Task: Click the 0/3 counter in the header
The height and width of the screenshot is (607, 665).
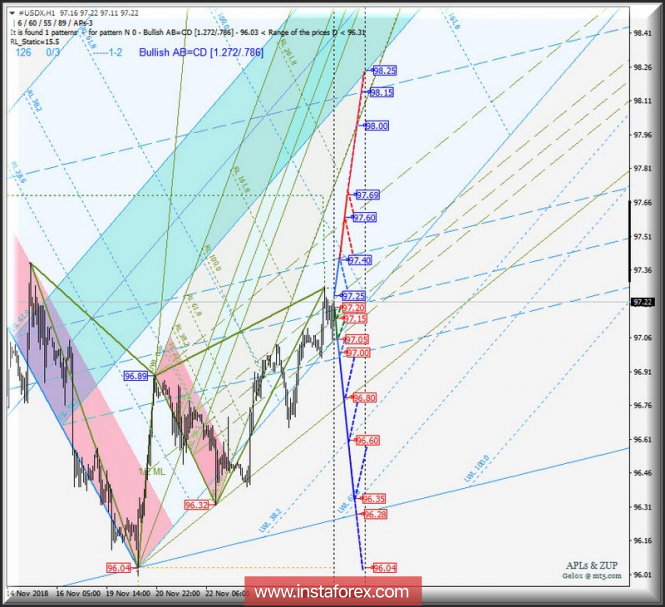Action: click(x=53, y=52)
